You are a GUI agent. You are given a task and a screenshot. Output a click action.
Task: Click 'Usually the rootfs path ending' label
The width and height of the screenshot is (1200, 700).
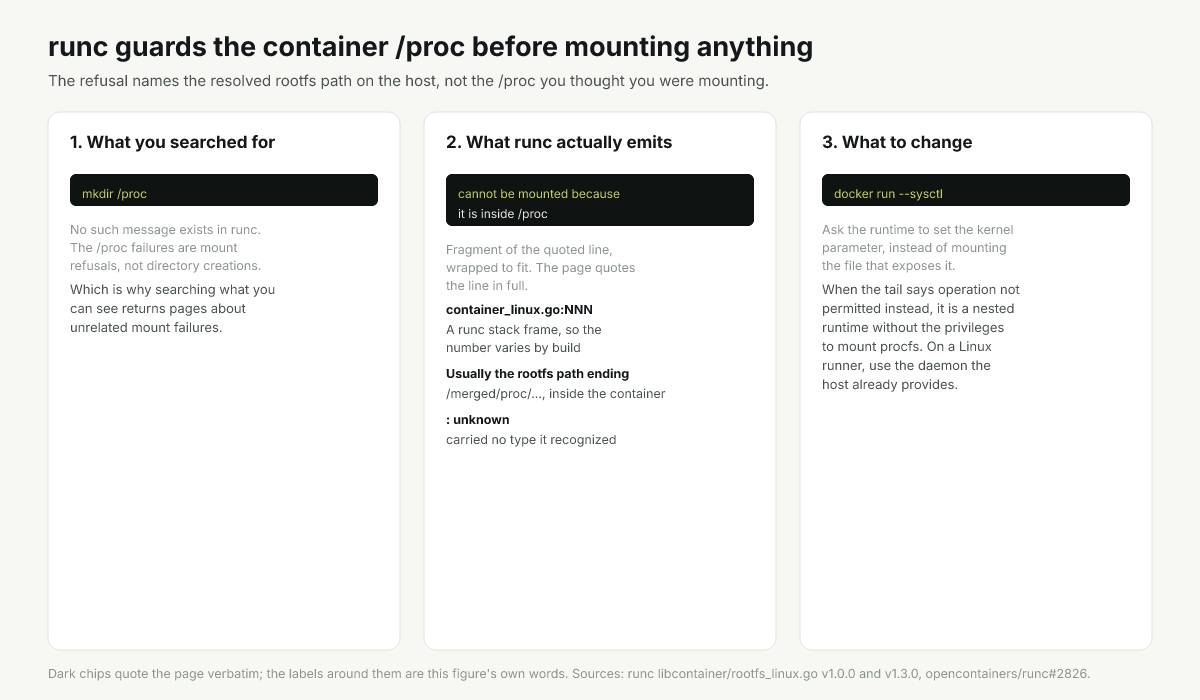(x=537, y=374)
